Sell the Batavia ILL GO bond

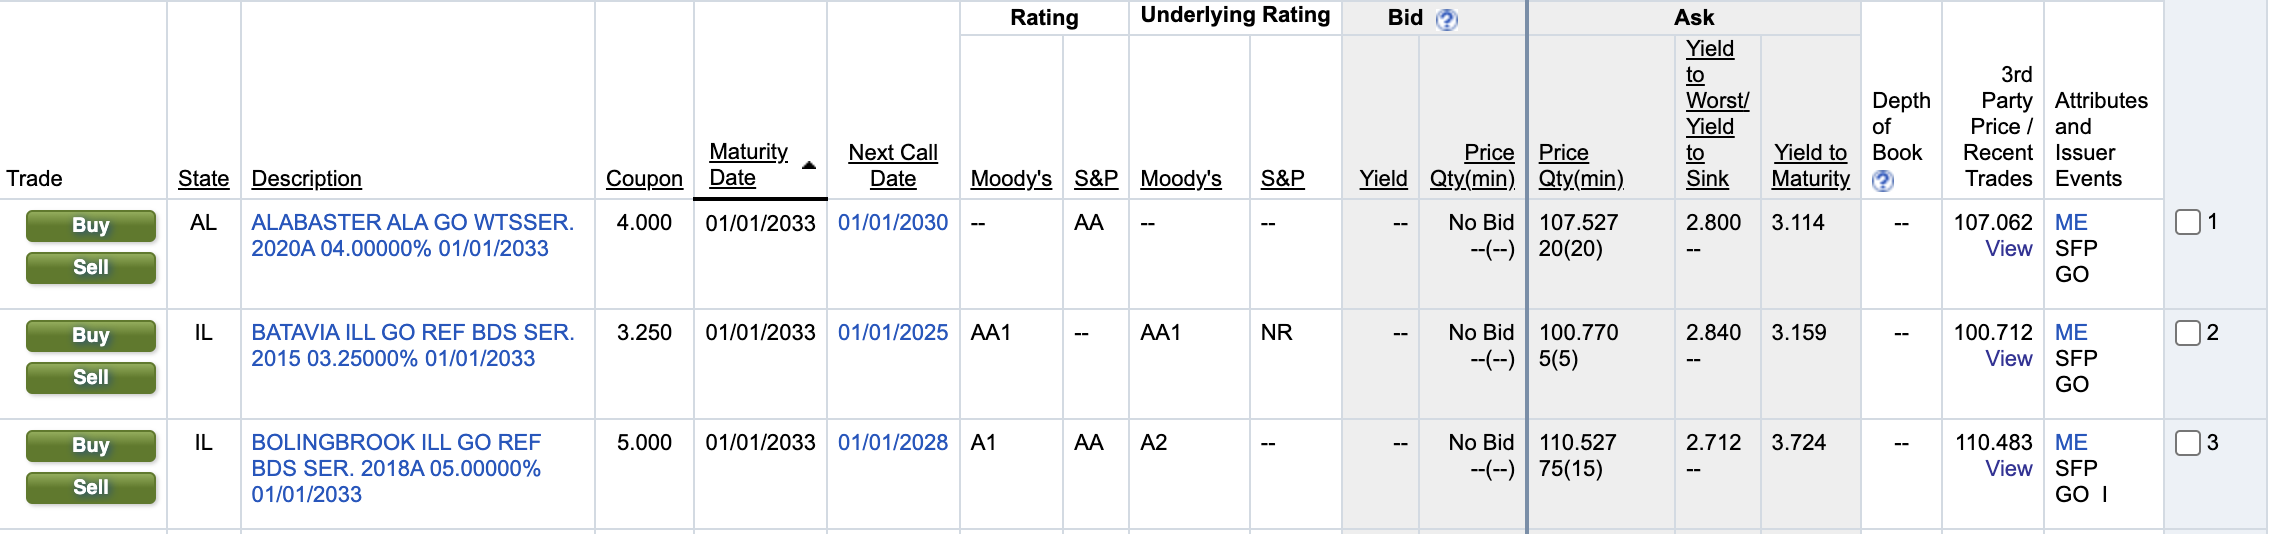91,378
